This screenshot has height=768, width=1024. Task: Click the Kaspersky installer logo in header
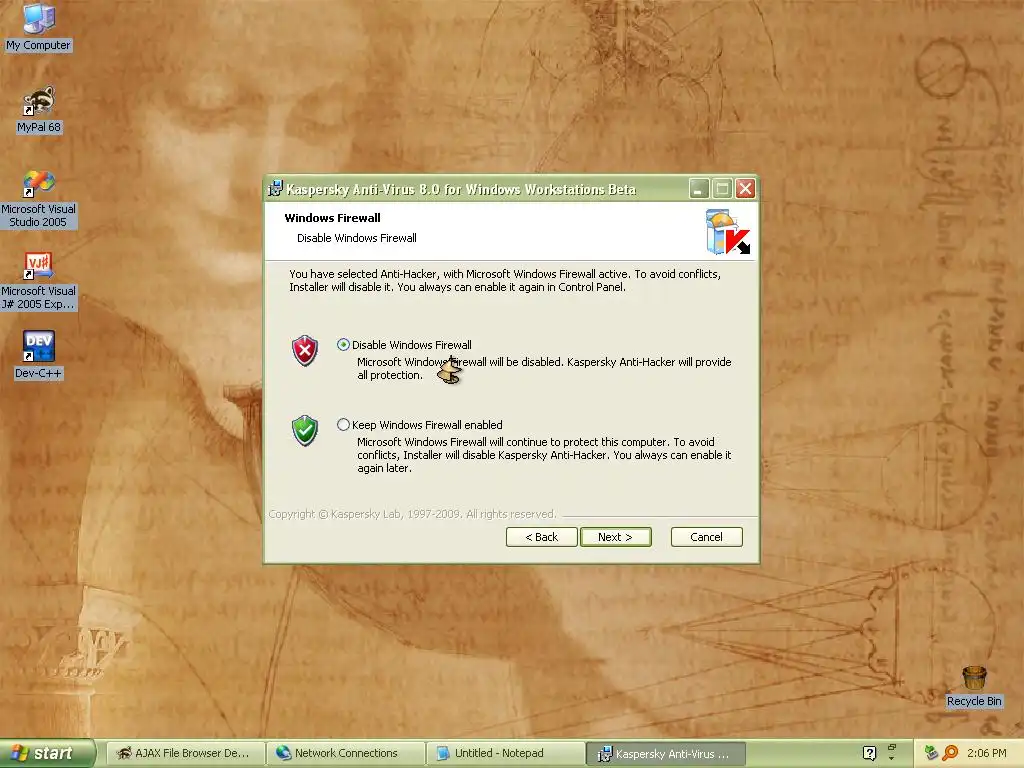click(x=728, y=232)
